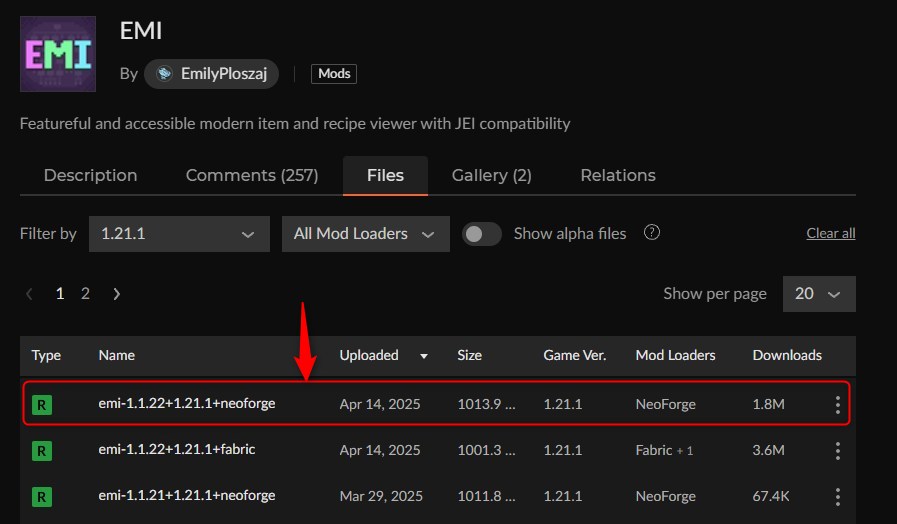Go to the next page arrow

pos(117,294)
